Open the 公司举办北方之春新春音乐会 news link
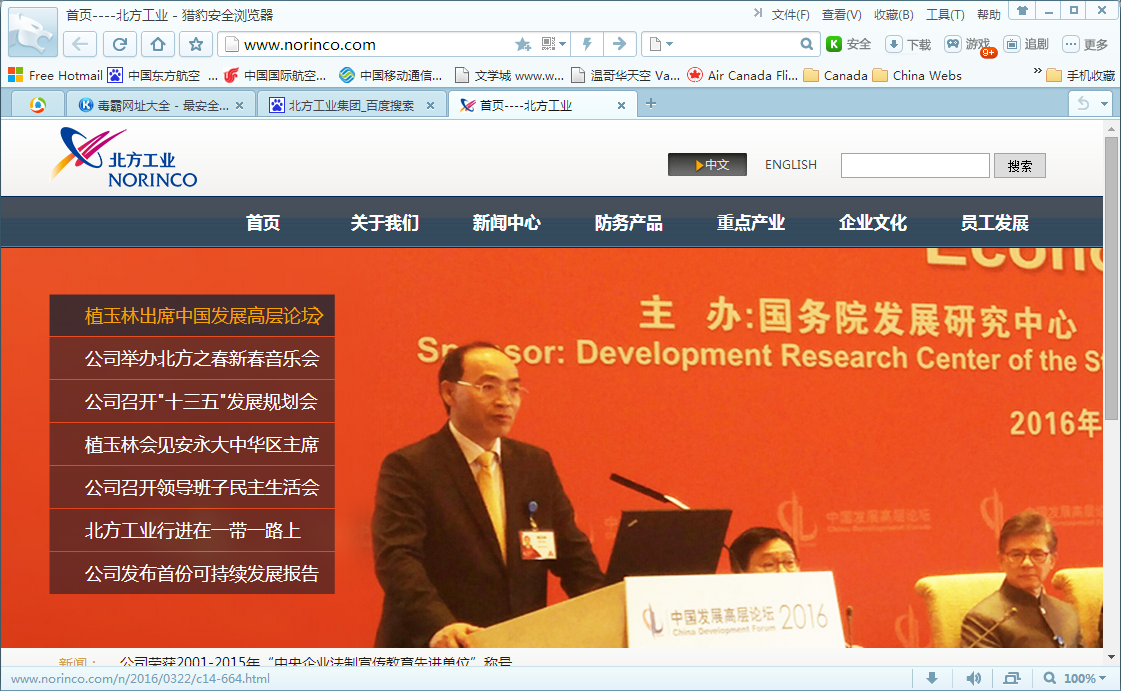 (x=202, y=358)
